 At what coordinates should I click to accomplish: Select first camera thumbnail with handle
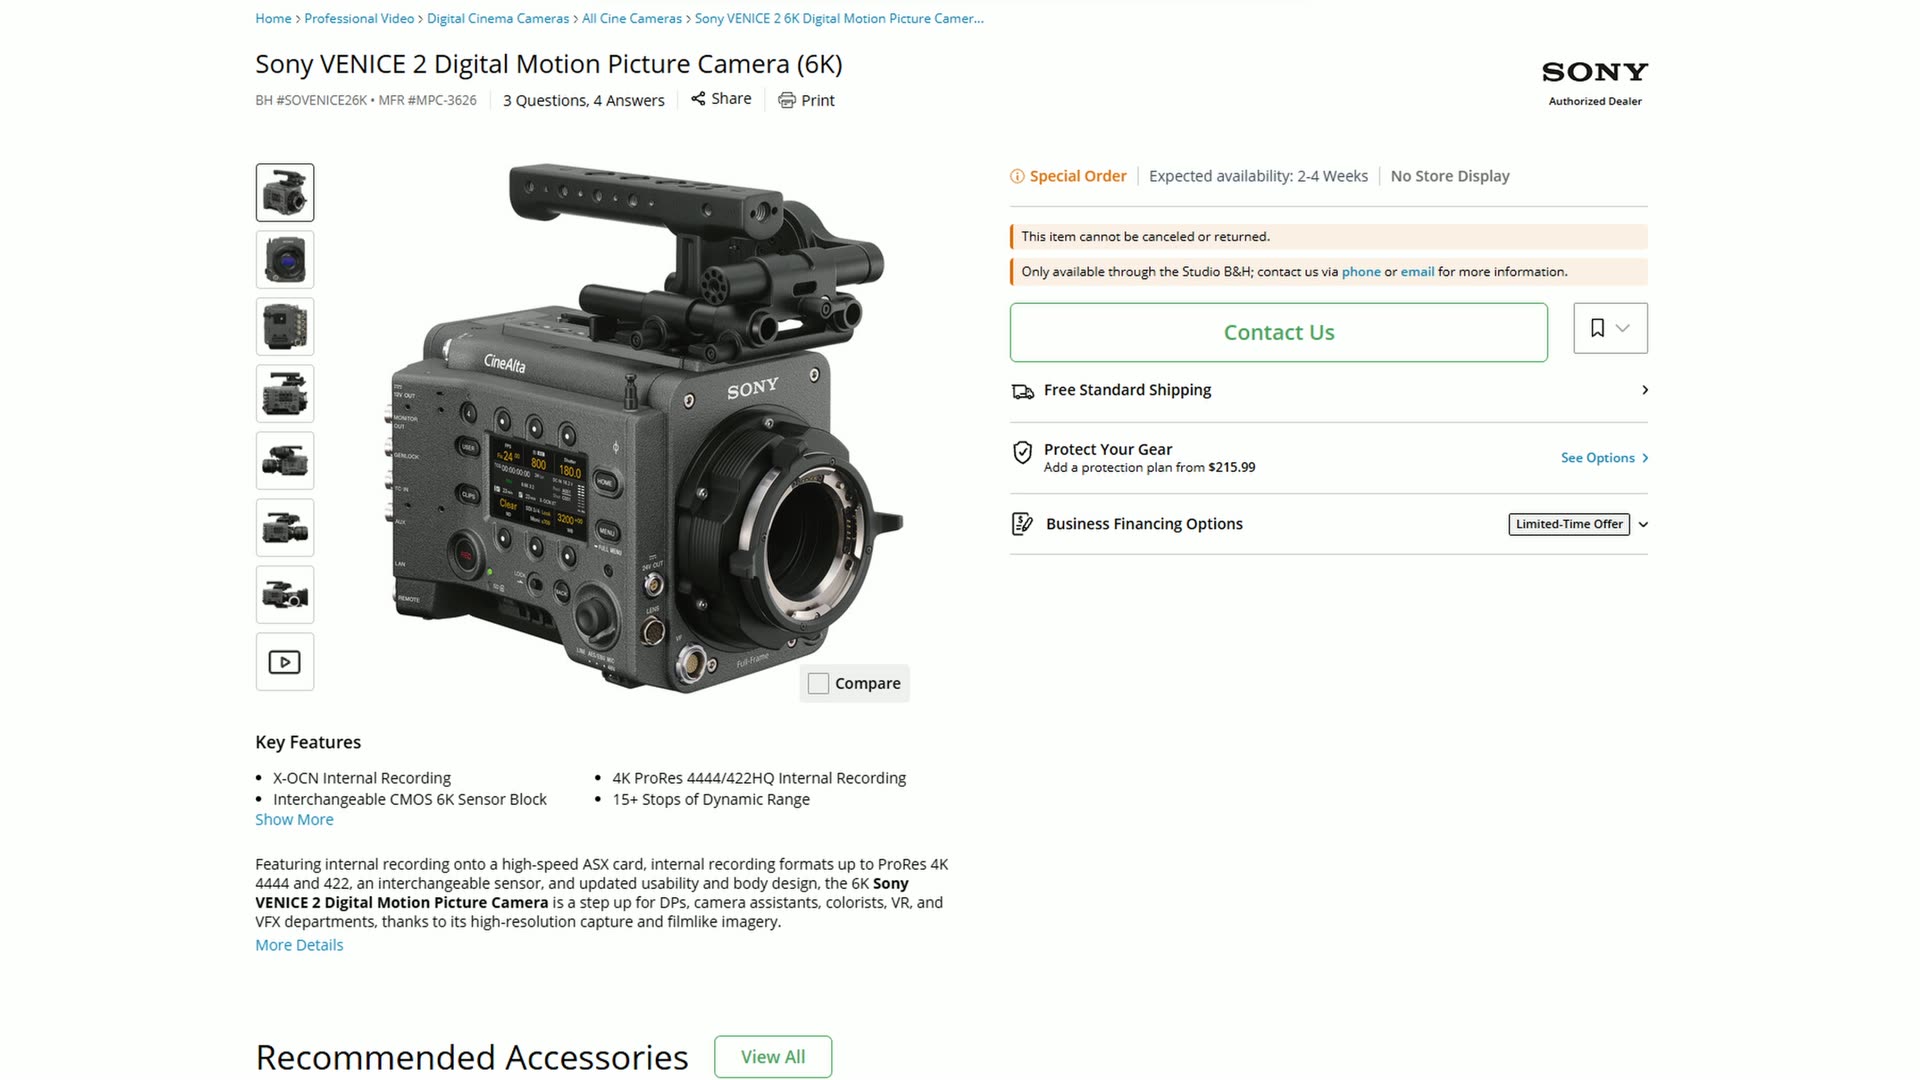click(x=285, y=193)
